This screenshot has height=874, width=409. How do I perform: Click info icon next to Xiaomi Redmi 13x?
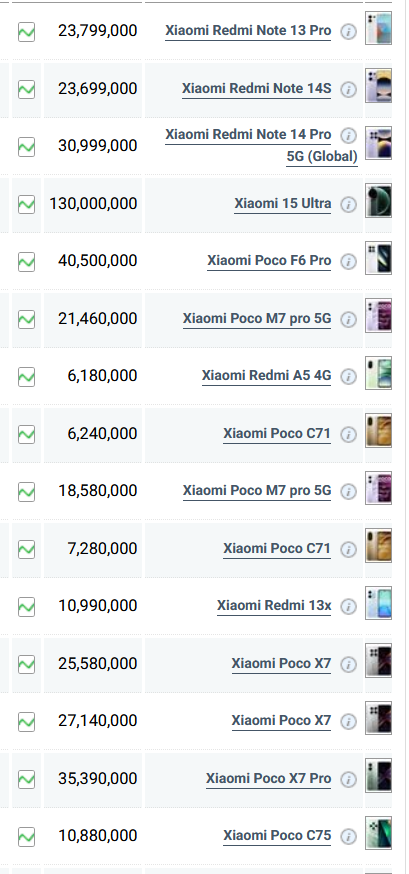coord(348,606)
